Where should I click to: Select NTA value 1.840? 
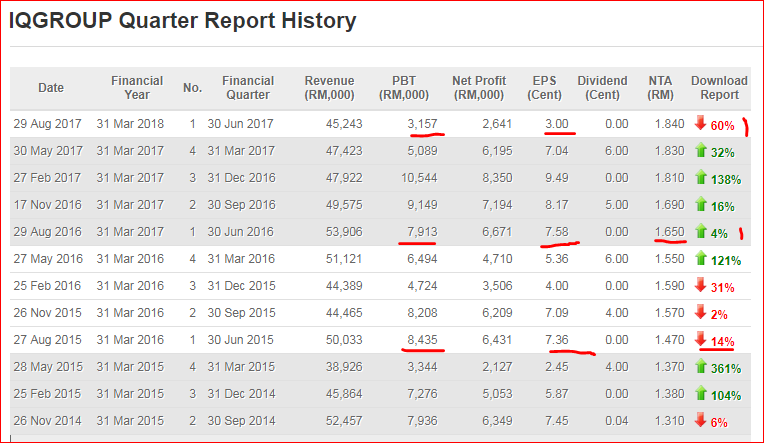point(669,124)
